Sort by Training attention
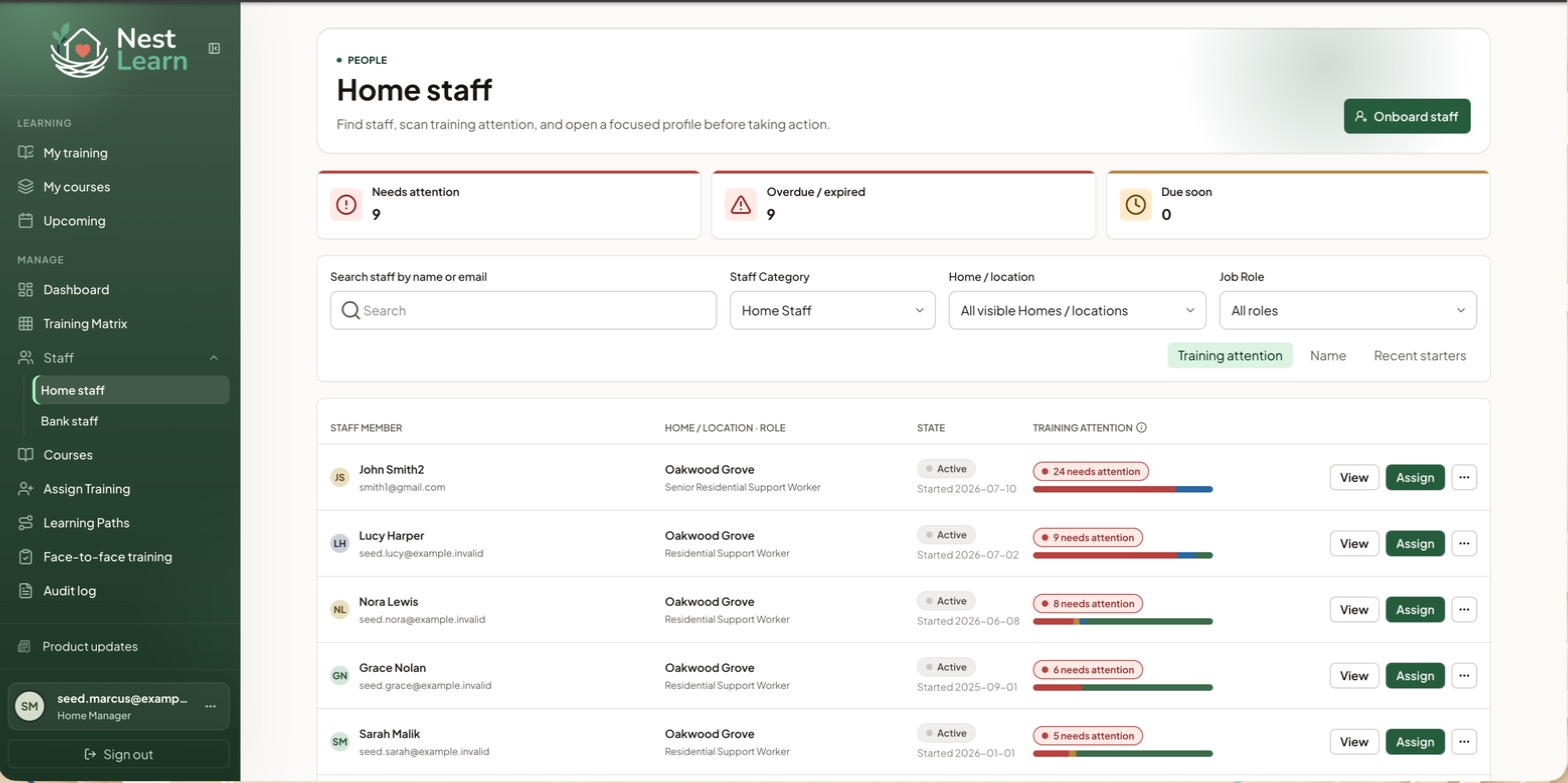Image resolution: width=1568 pixels, height=783 pixels. tap(1230, 355)
